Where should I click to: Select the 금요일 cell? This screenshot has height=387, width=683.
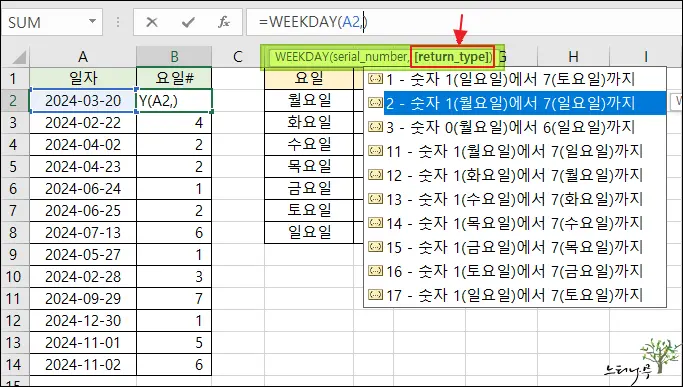point(309,189)
